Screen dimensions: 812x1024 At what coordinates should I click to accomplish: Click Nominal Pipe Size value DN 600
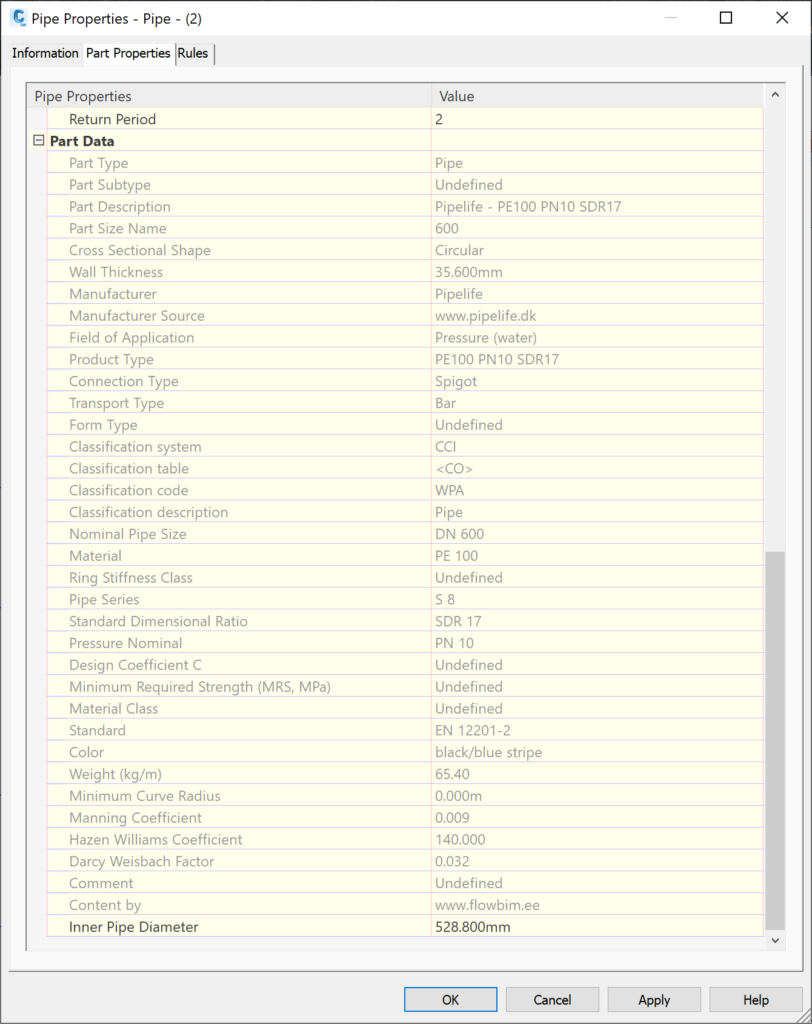[459, 534]
